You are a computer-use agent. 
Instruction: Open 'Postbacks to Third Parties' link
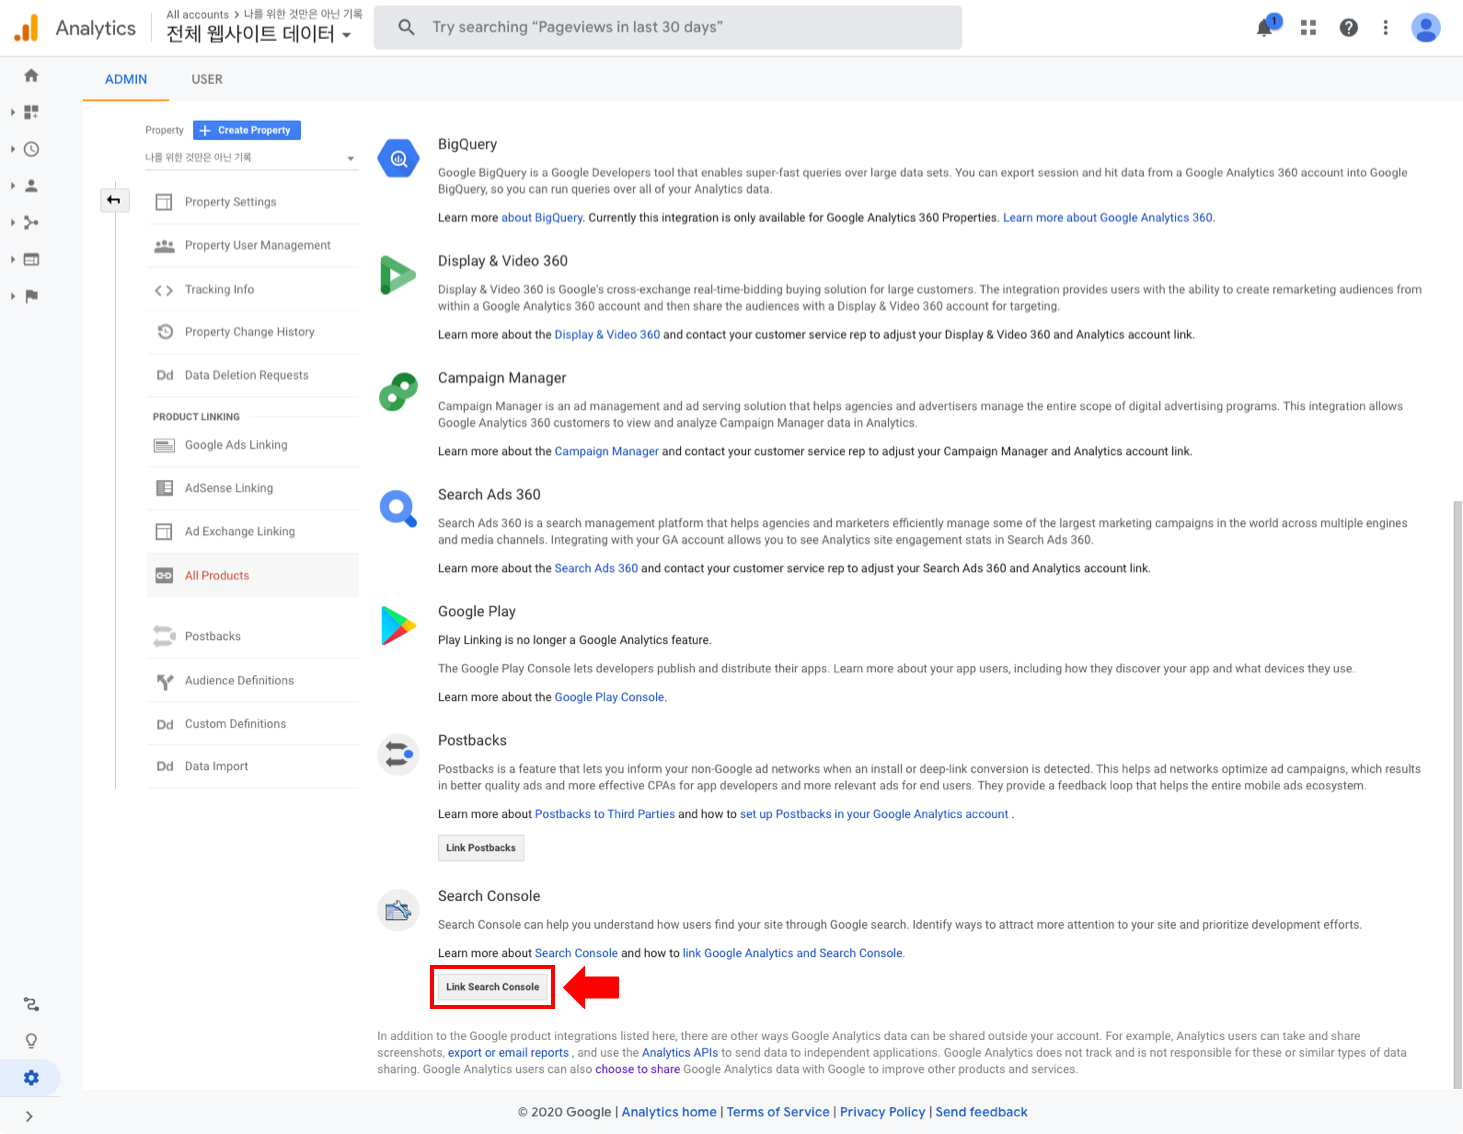tap(605, 814)
